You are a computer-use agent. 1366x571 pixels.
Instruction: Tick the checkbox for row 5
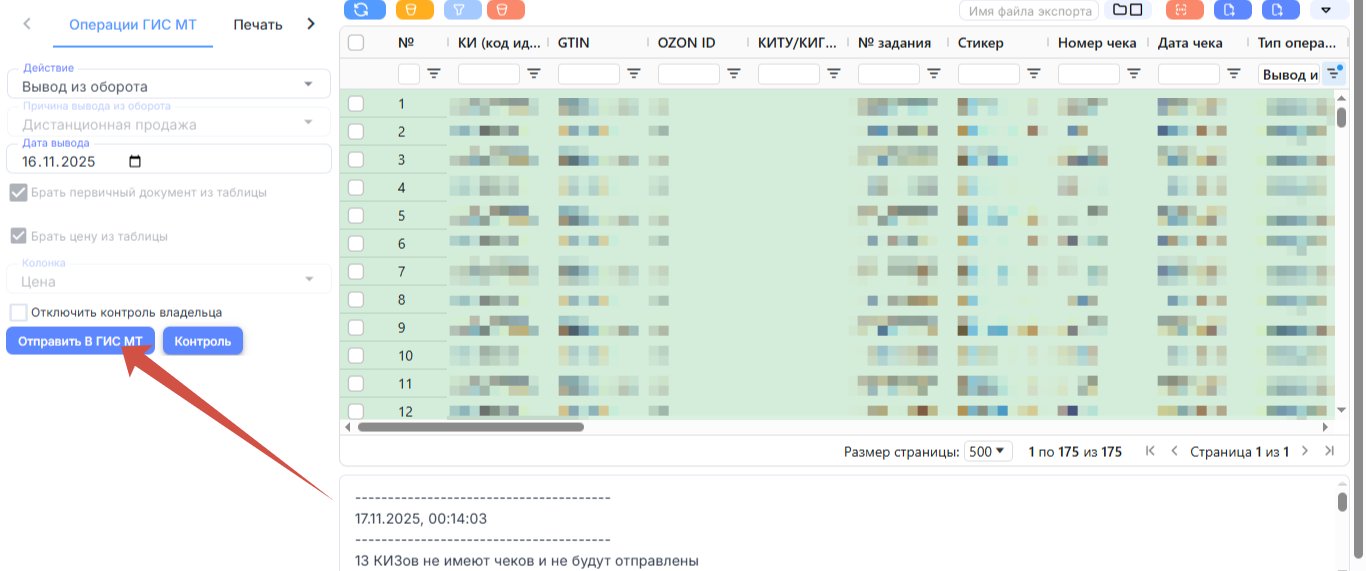[x=355, y=215]
